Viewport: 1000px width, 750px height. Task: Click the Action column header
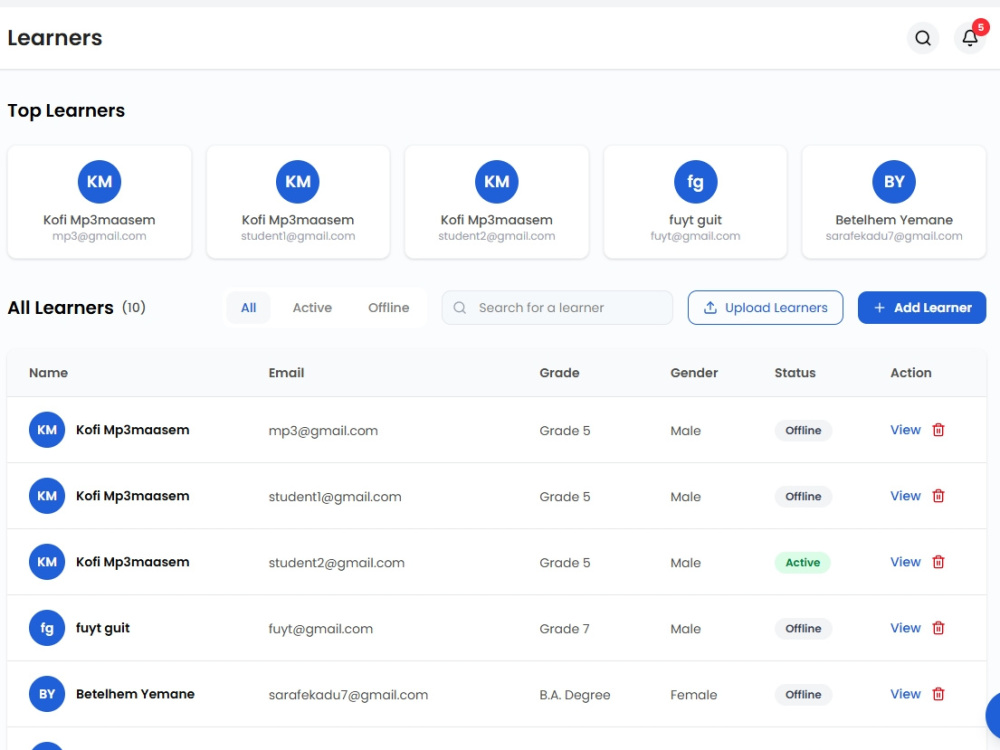[x=911, y=372]
